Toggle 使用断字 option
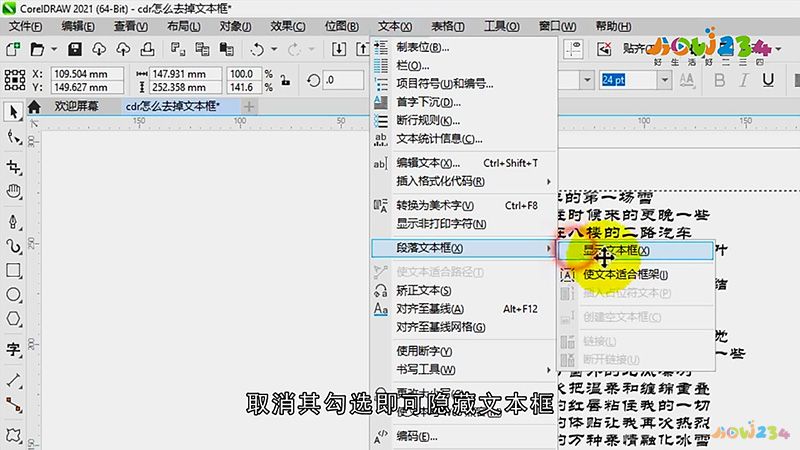The image size is (800, 450). click(x=464, y=351)
